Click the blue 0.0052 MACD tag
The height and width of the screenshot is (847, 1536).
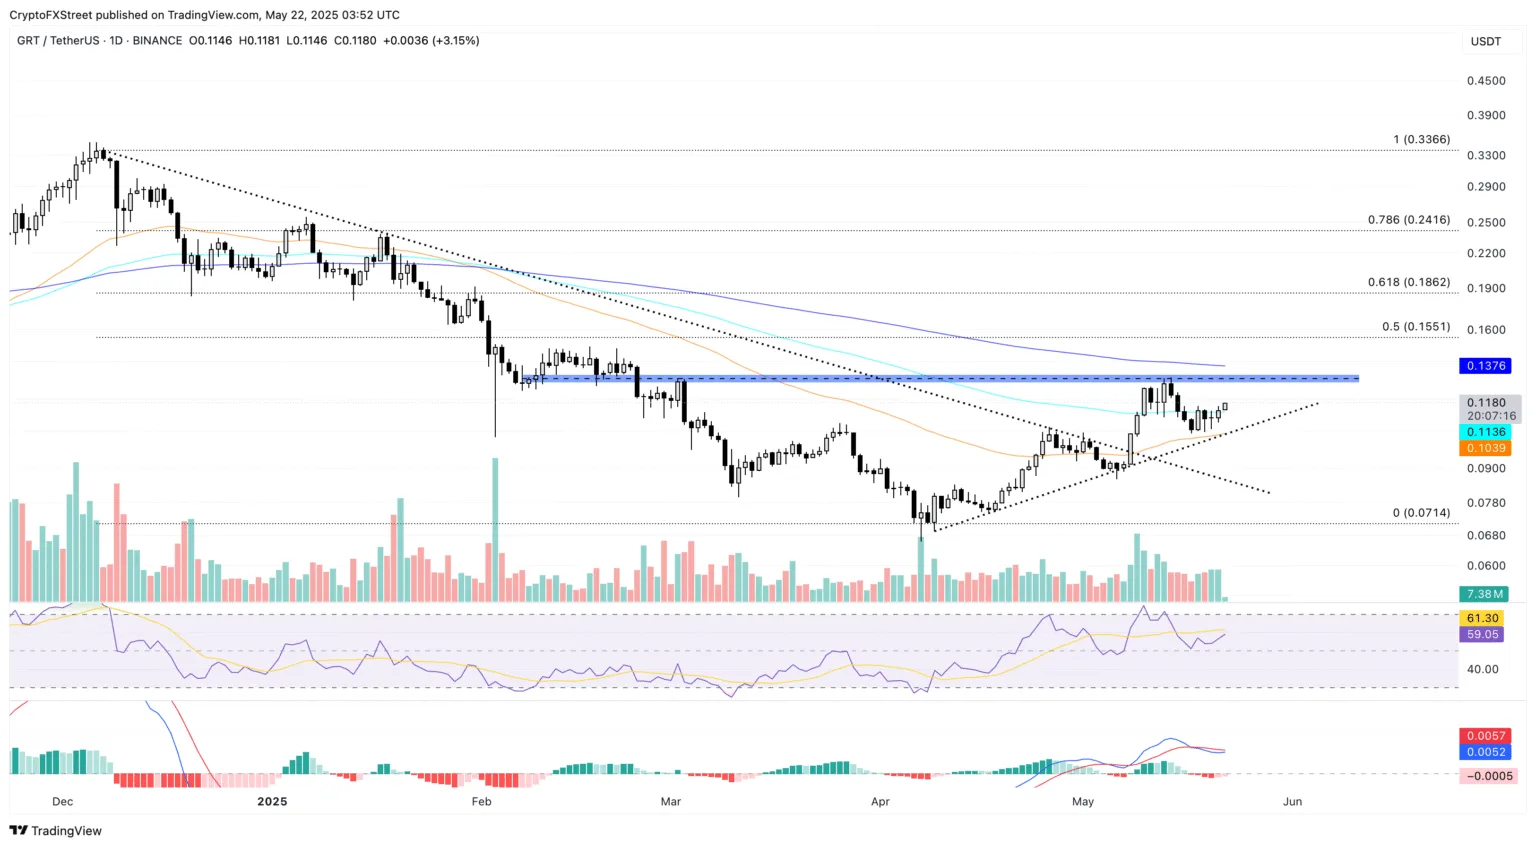(1485, 752)
